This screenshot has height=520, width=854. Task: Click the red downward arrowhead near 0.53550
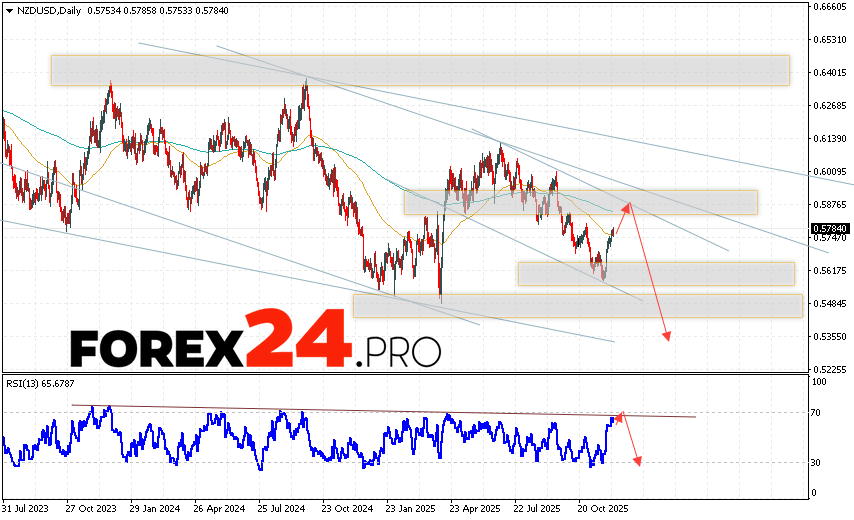(x=666, y=336)
